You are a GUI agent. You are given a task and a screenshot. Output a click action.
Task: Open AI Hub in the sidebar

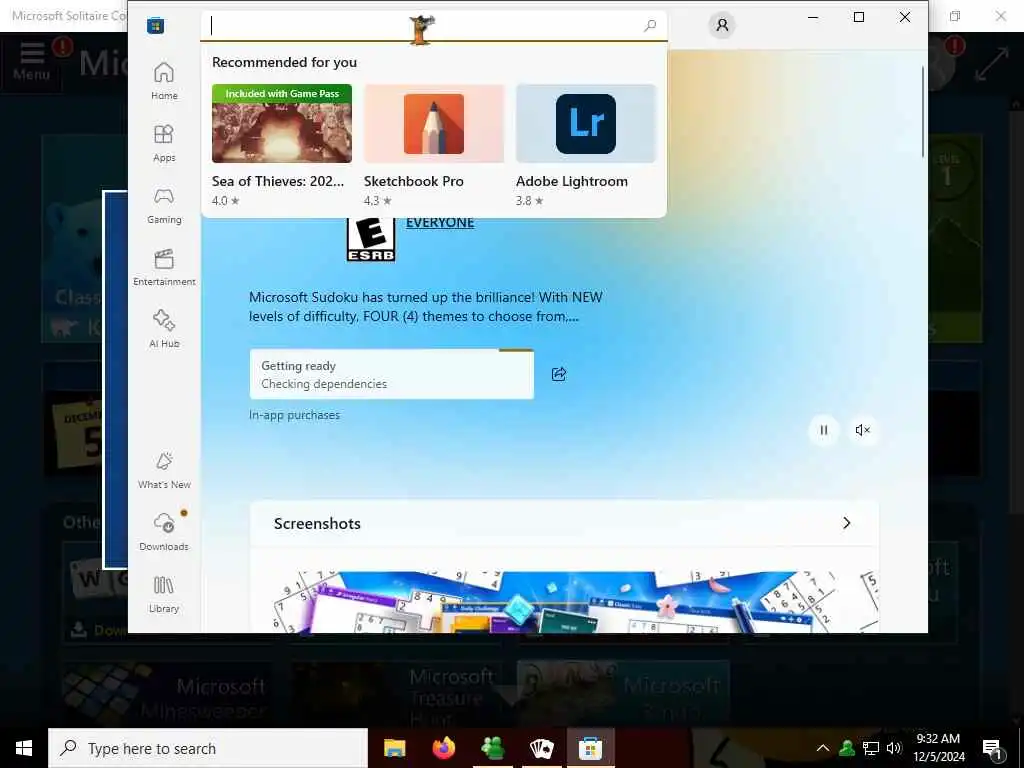(164, 329)
